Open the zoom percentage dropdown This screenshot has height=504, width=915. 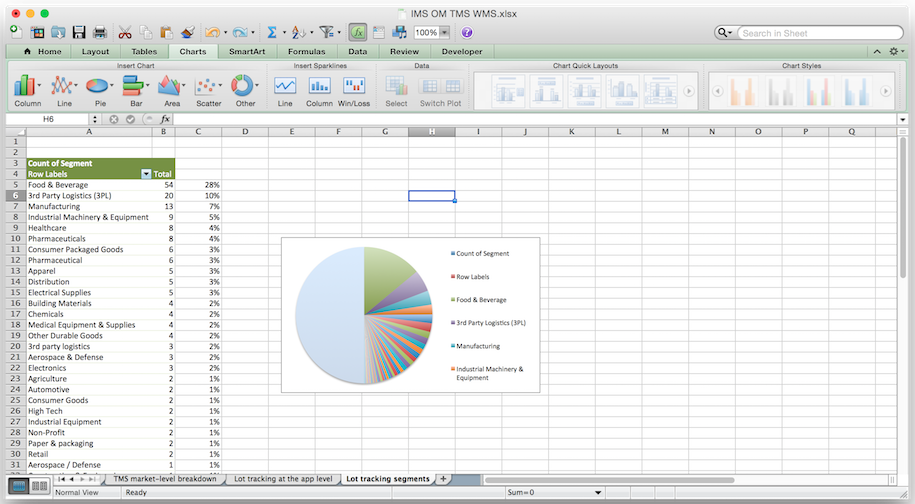[444, 33]
